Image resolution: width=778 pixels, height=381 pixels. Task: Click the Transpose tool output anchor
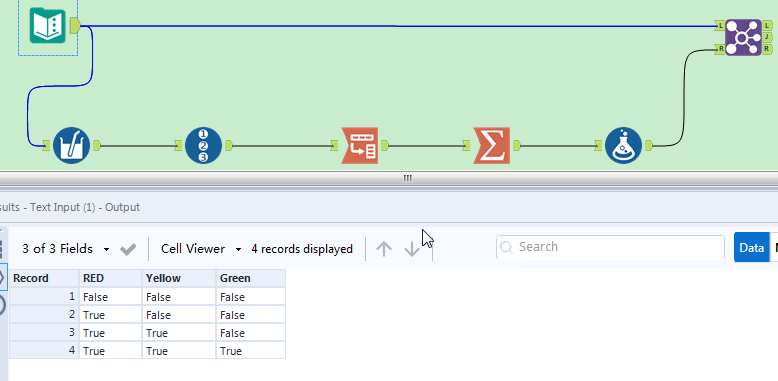pos(384,145)
